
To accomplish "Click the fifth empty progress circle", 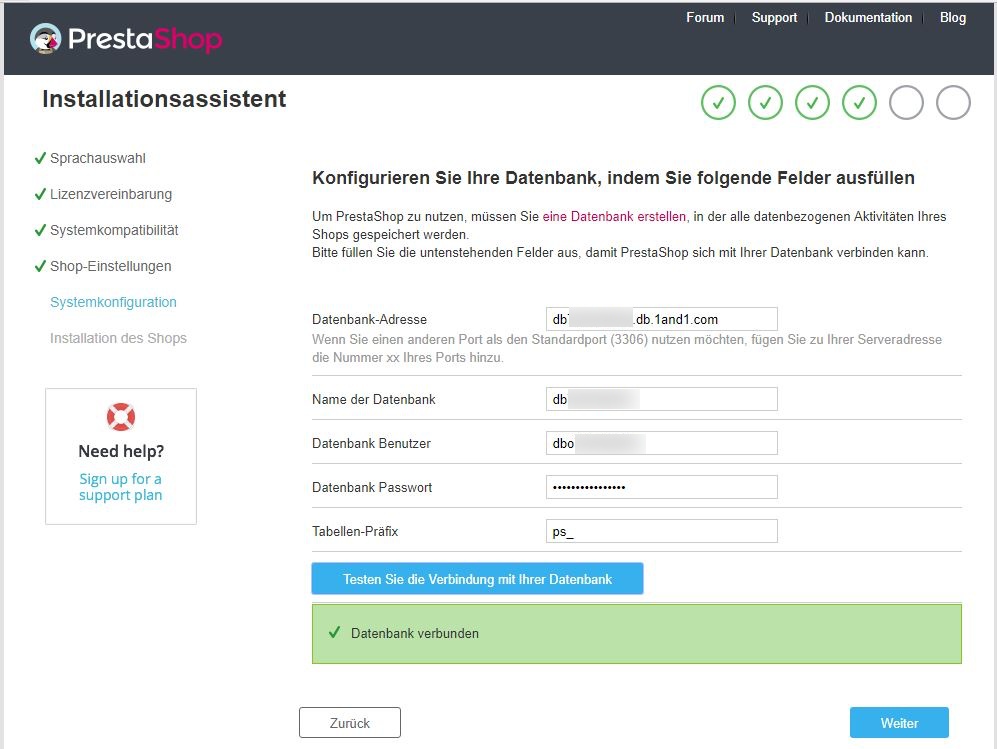I will pos(906,102).
